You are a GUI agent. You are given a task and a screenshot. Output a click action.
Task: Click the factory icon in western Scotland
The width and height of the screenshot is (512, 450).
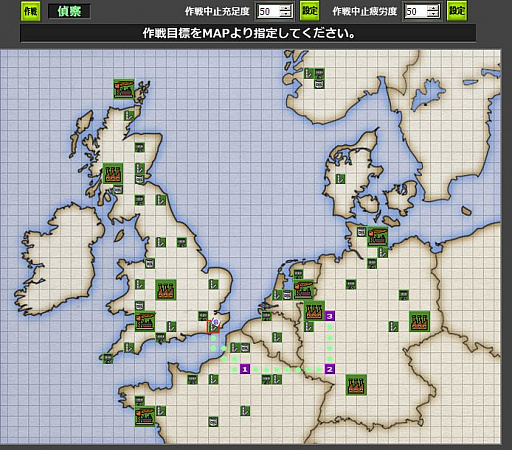(113, 173)
